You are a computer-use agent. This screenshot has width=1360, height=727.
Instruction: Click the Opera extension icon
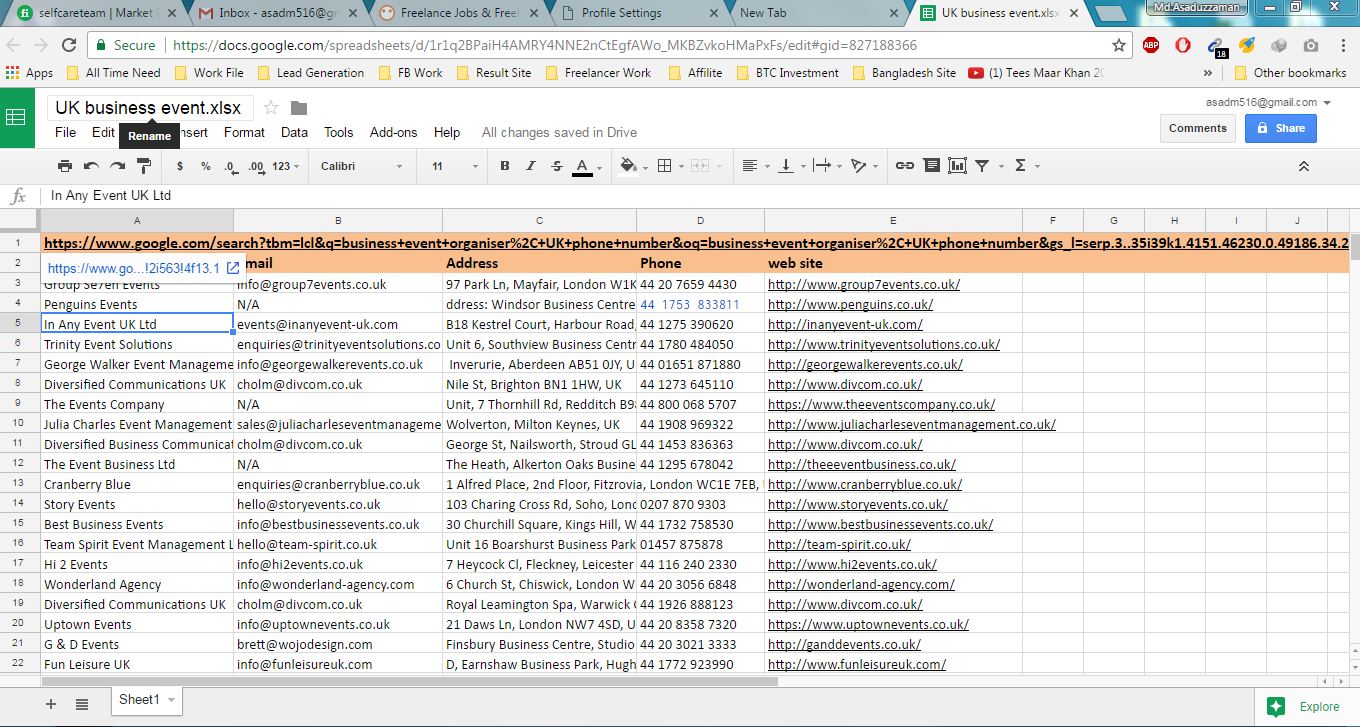pyautogui.click(x=1183, y=45)
